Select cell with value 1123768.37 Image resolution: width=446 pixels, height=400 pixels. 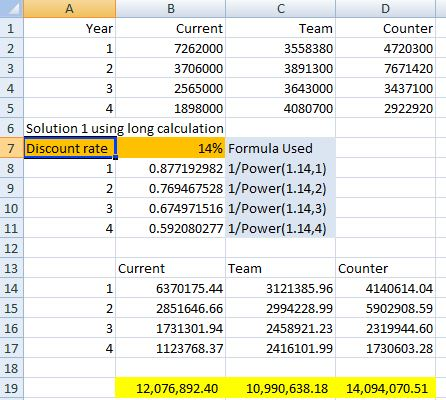pos(171,348)
